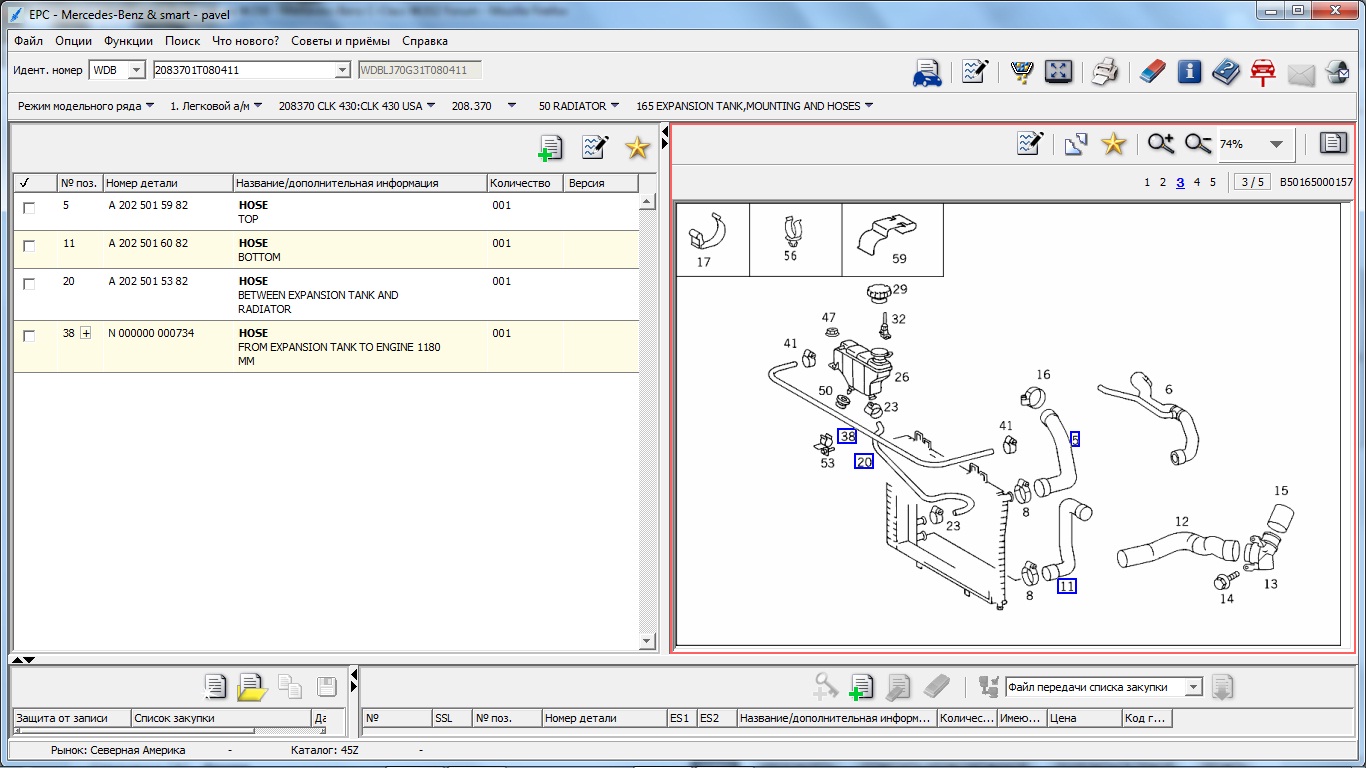
Task: Zoom out on the diagram
Action: [x=1198, y=144]
